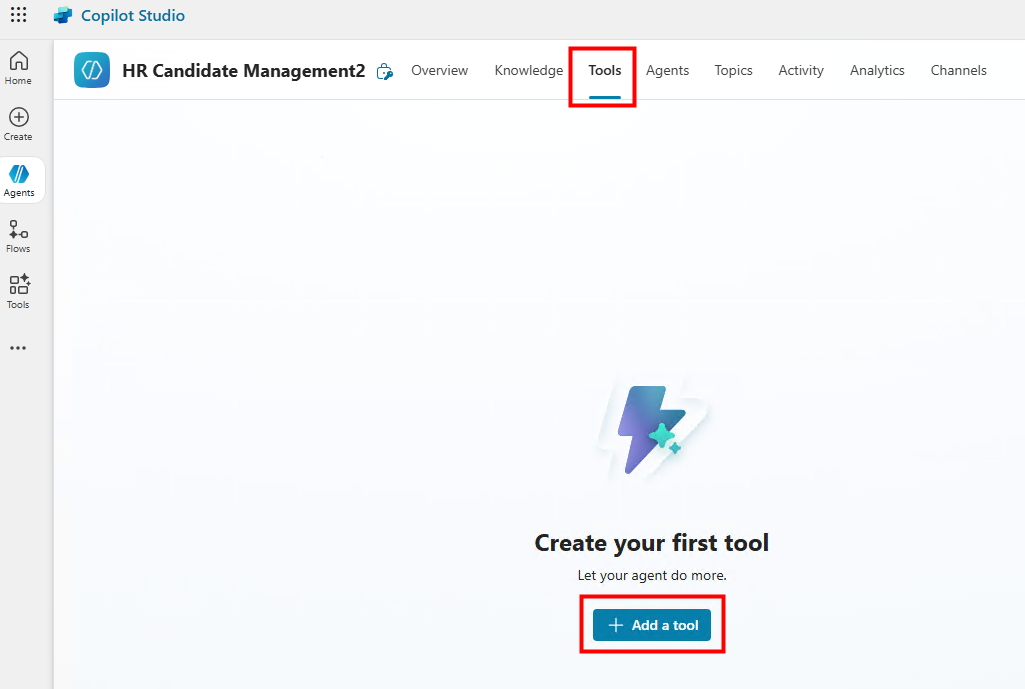View the Activity tab
Viewport: 1025px width, 689px height.
(801, 70)
